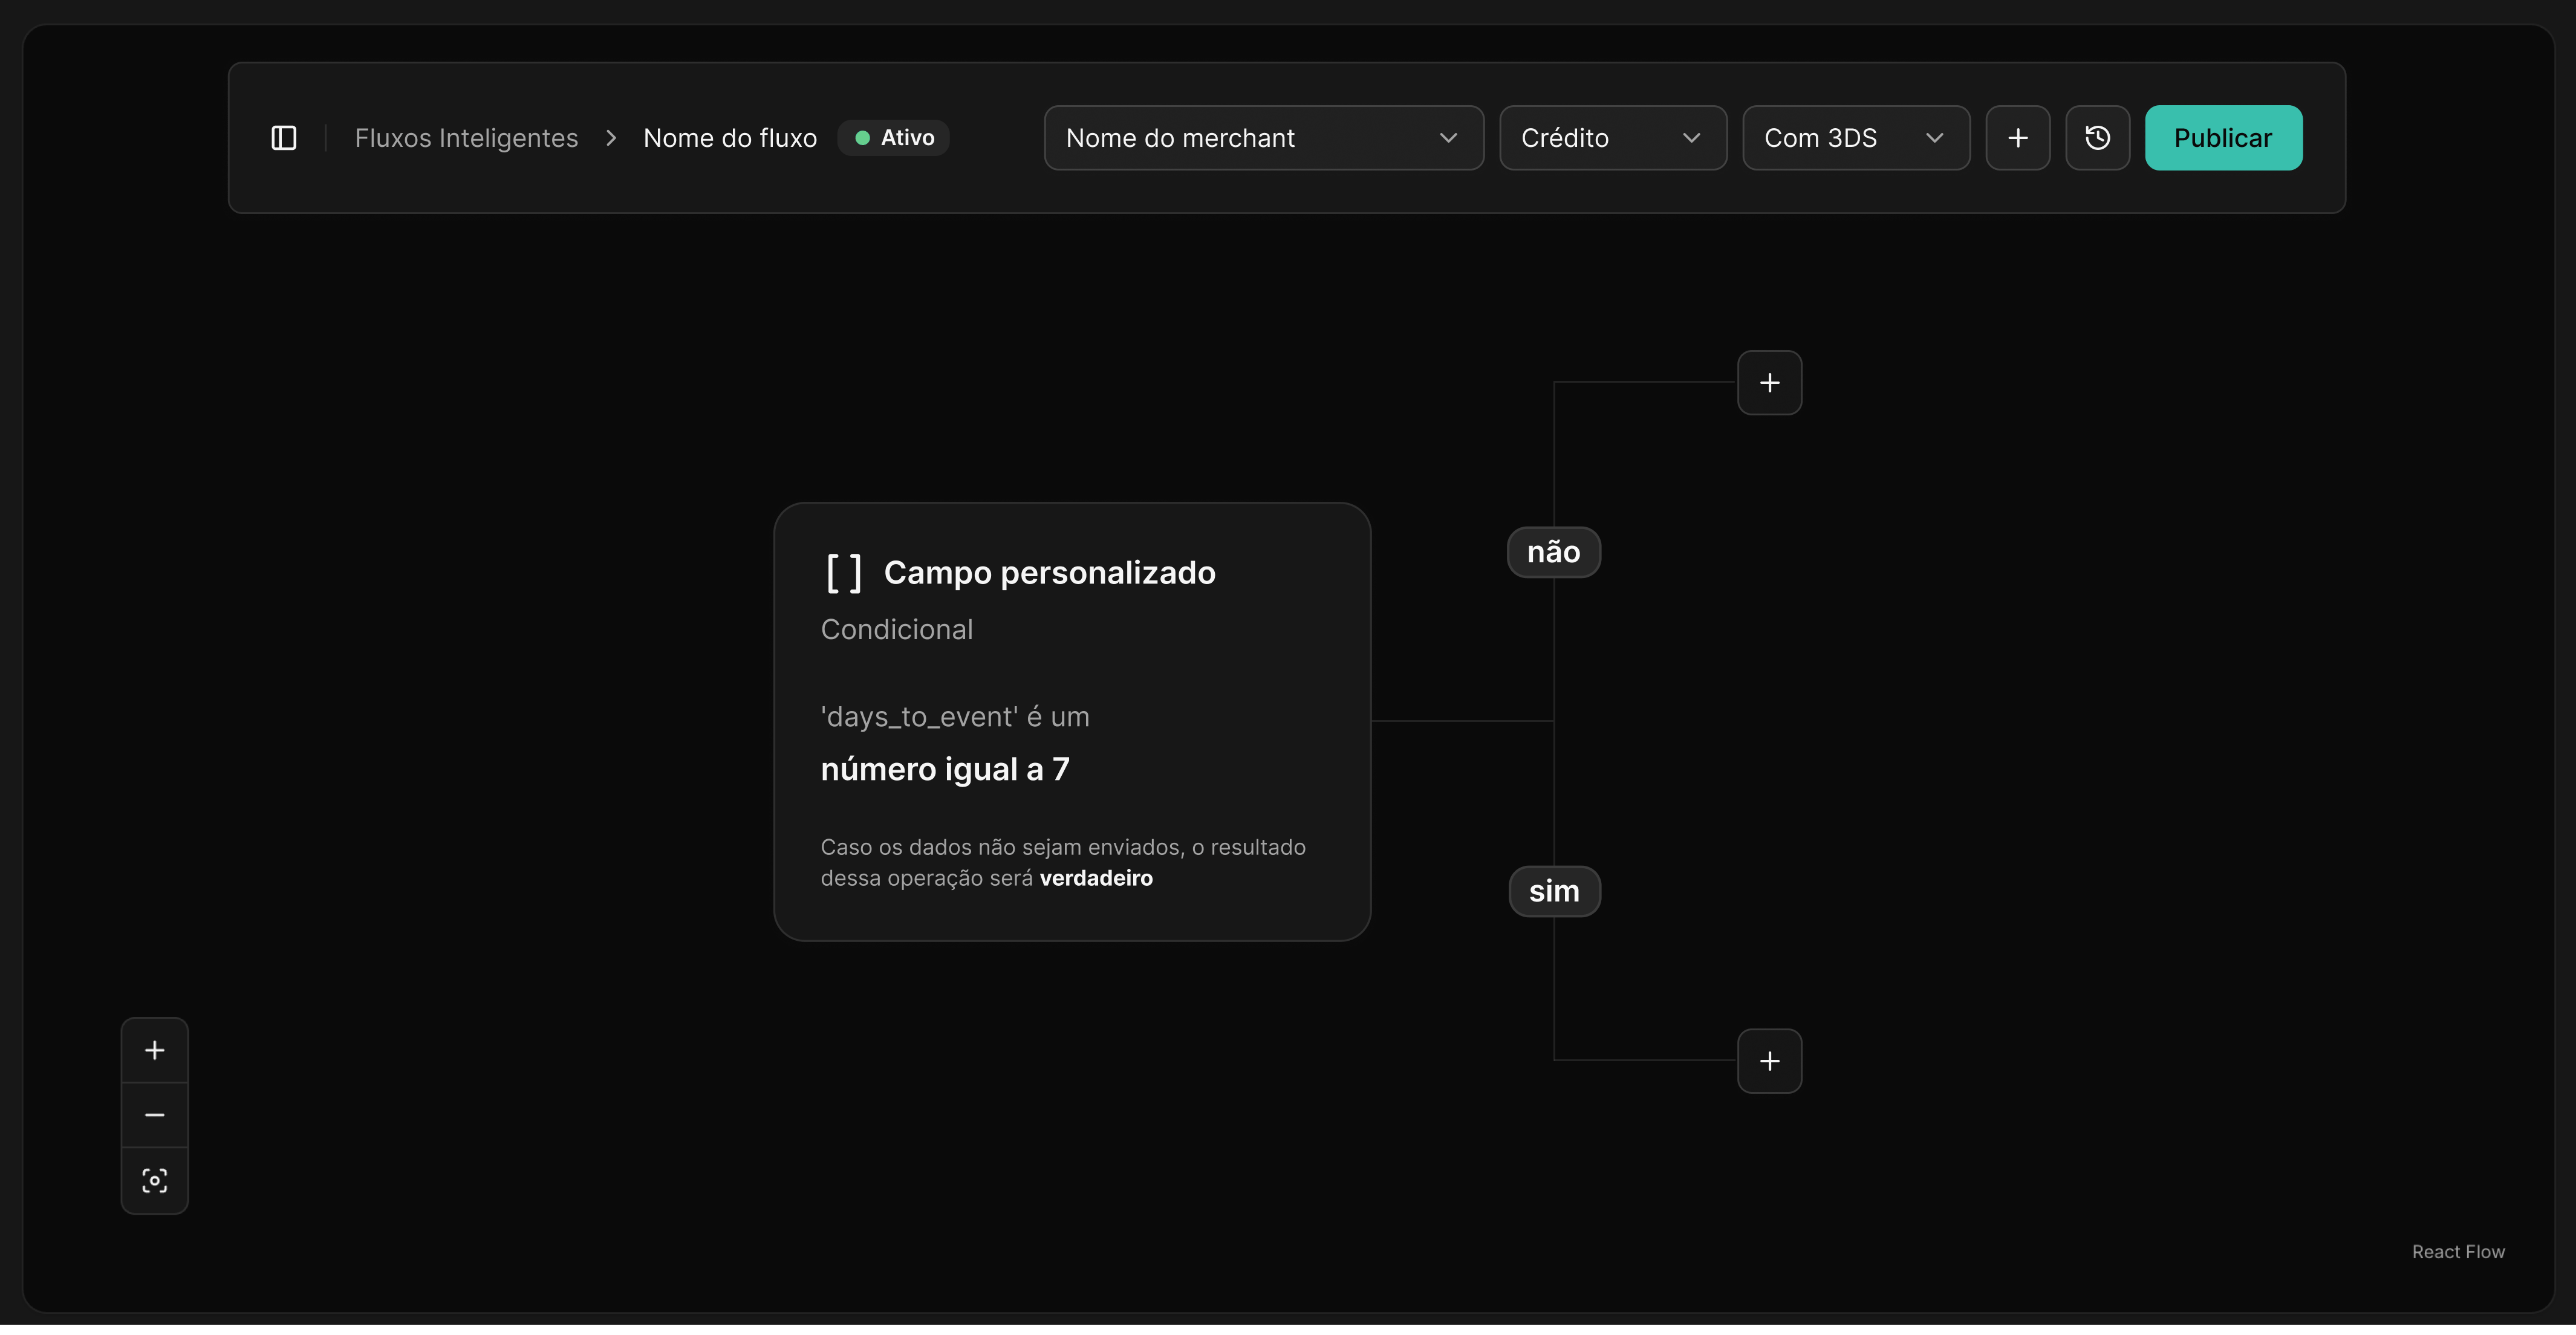
Task: Select the não edge label
Action: 1553,552
